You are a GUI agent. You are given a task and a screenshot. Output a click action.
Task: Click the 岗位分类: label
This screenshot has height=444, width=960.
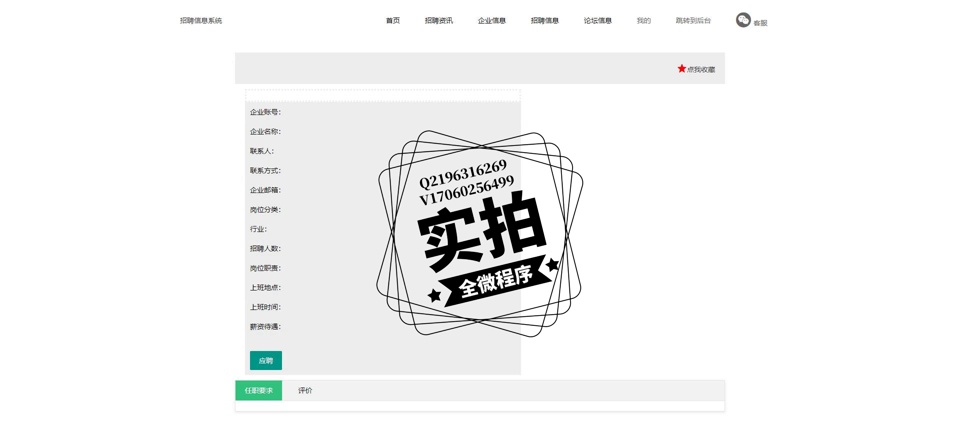[265, 210]
